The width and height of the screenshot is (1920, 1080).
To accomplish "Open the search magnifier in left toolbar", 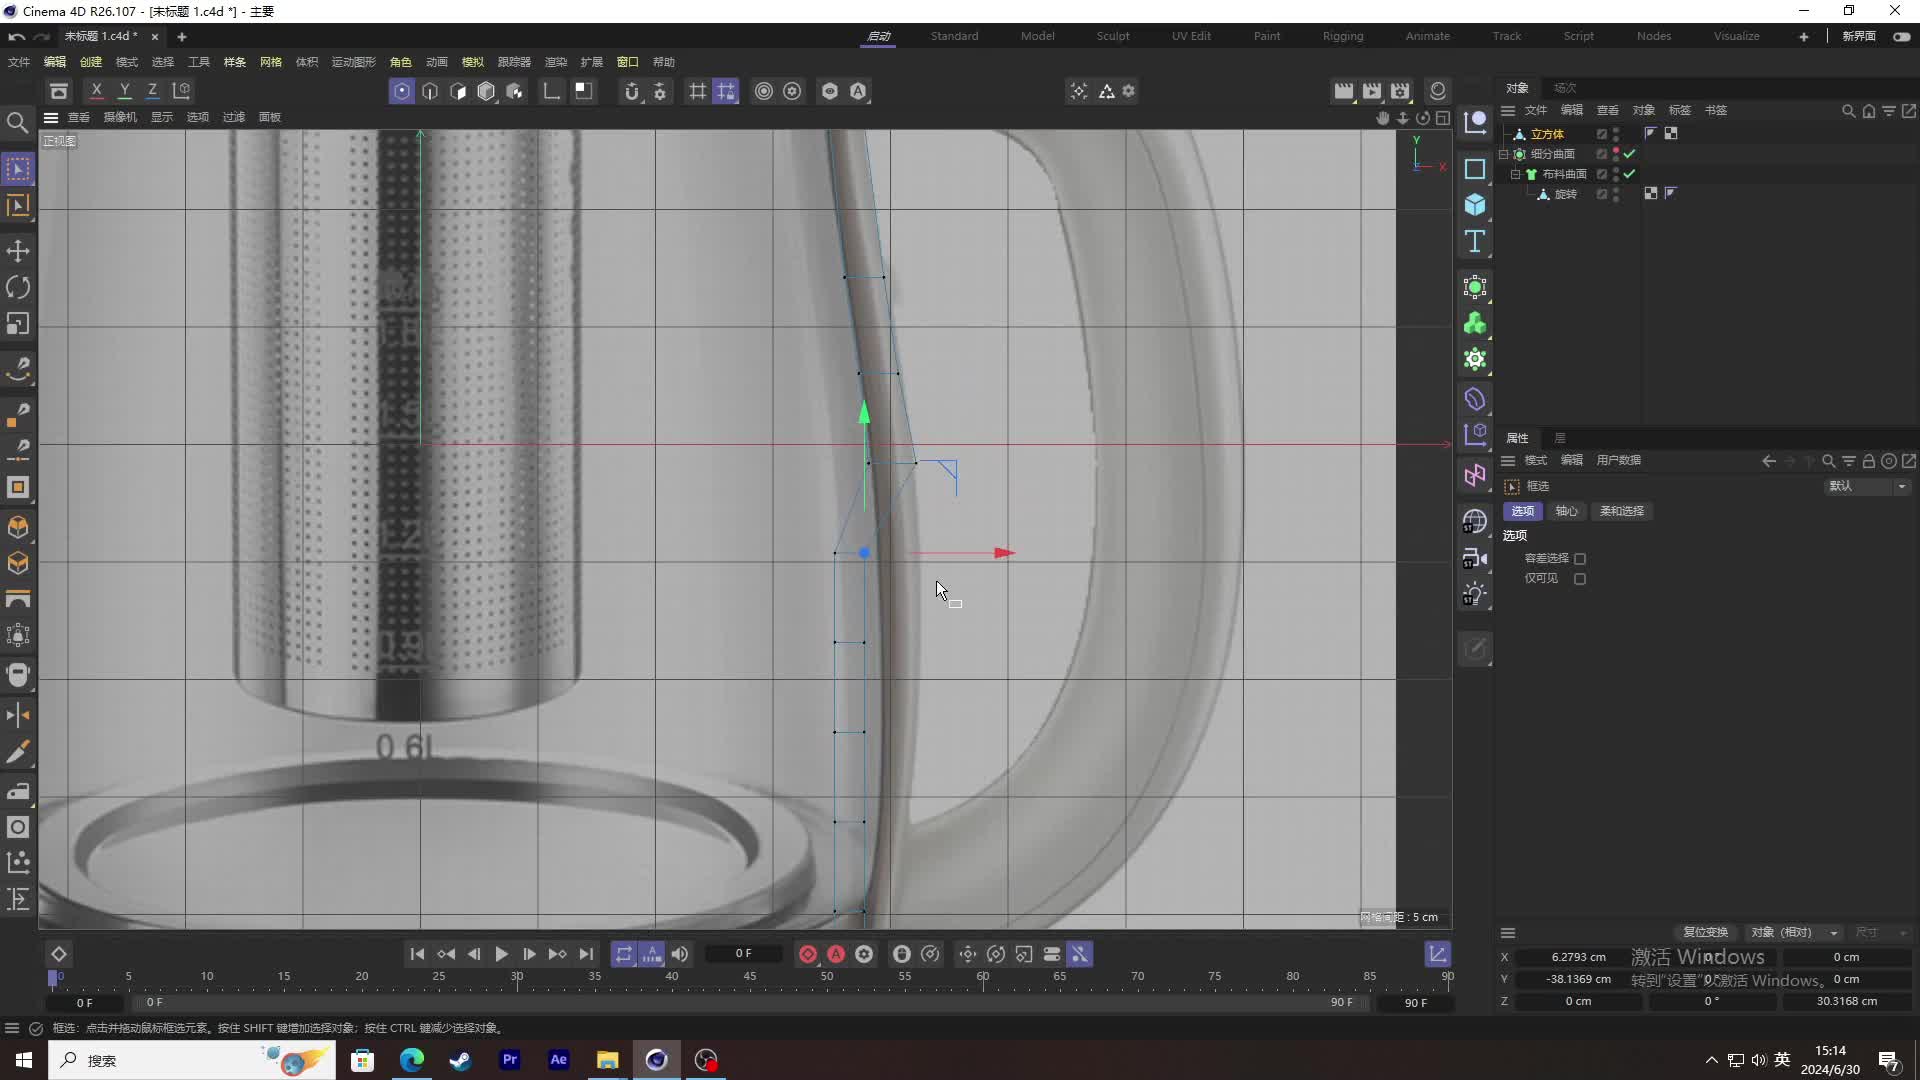I will pyautogui.click(x=18, y=123).
